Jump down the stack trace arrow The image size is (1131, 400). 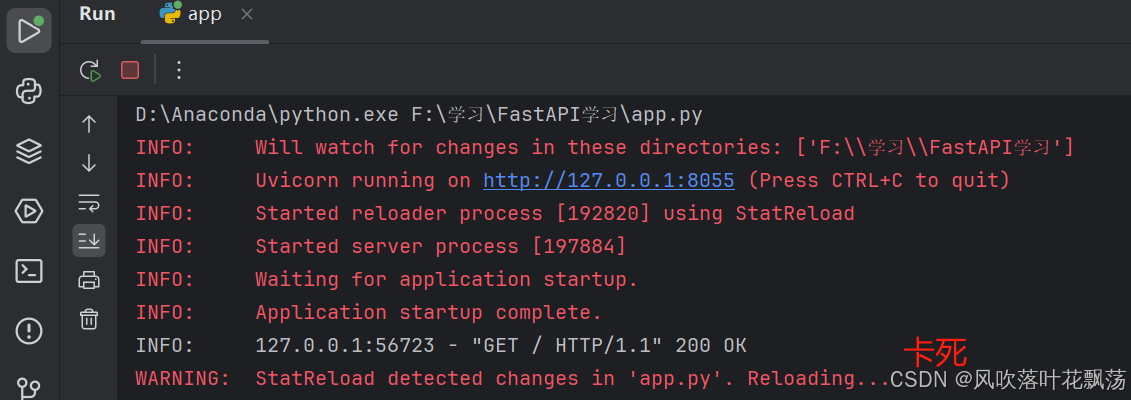pyautogui.click(x=89, y=163)
